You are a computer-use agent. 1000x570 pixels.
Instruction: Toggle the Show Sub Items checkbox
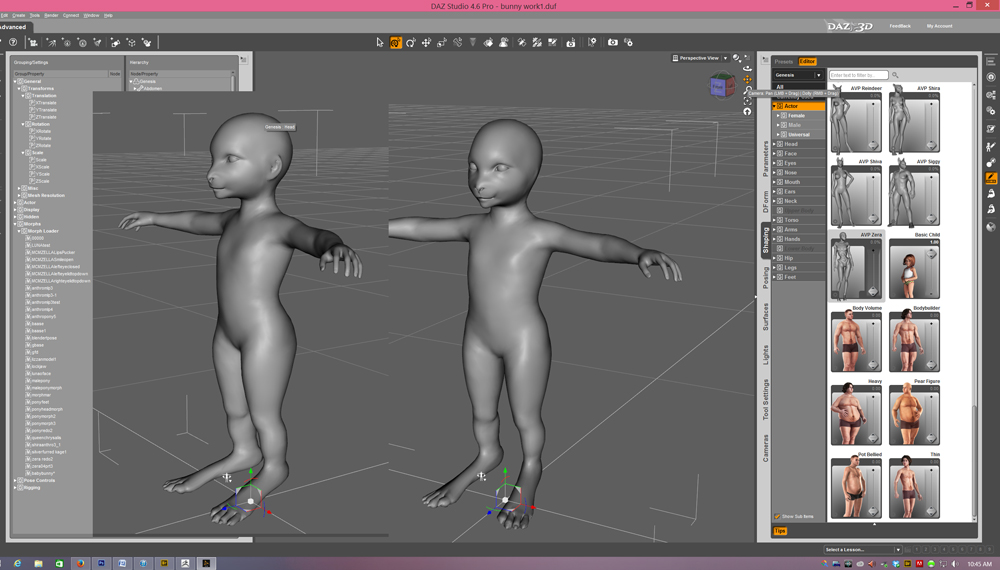pyautogui.click(x=778, y=516)
